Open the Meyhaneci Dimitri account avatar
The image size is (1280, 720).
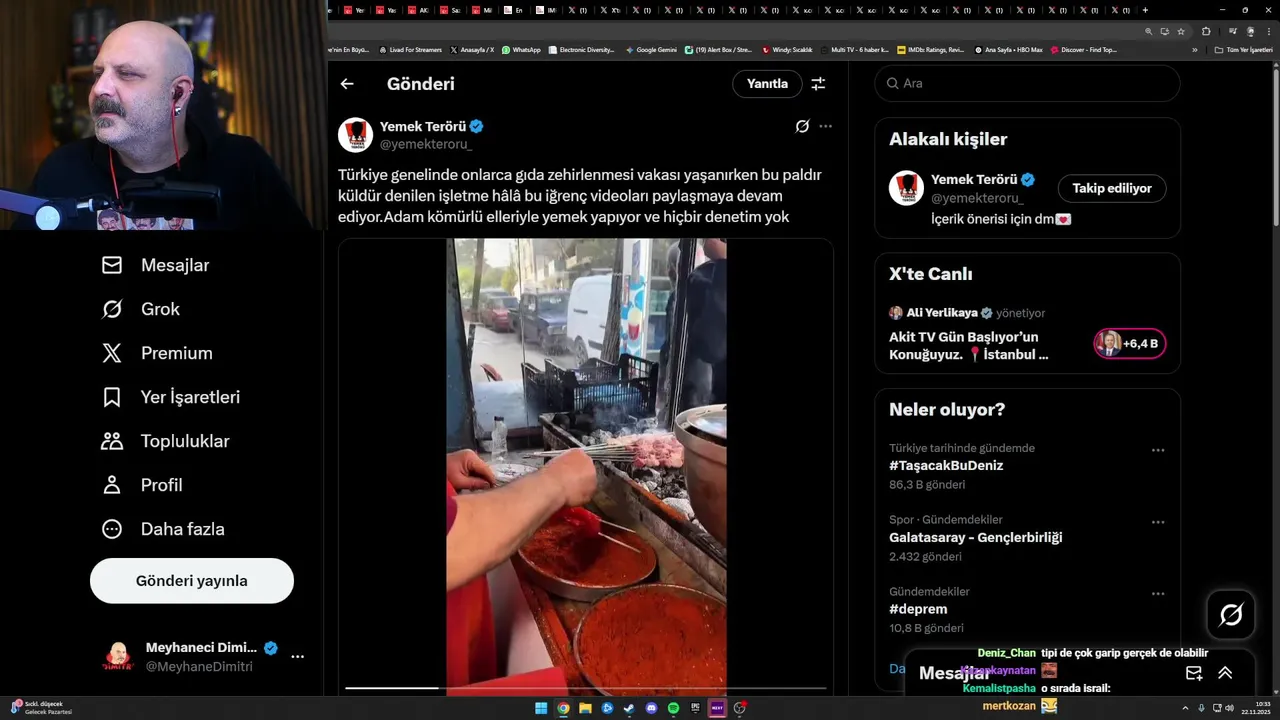tap(118, 657)
